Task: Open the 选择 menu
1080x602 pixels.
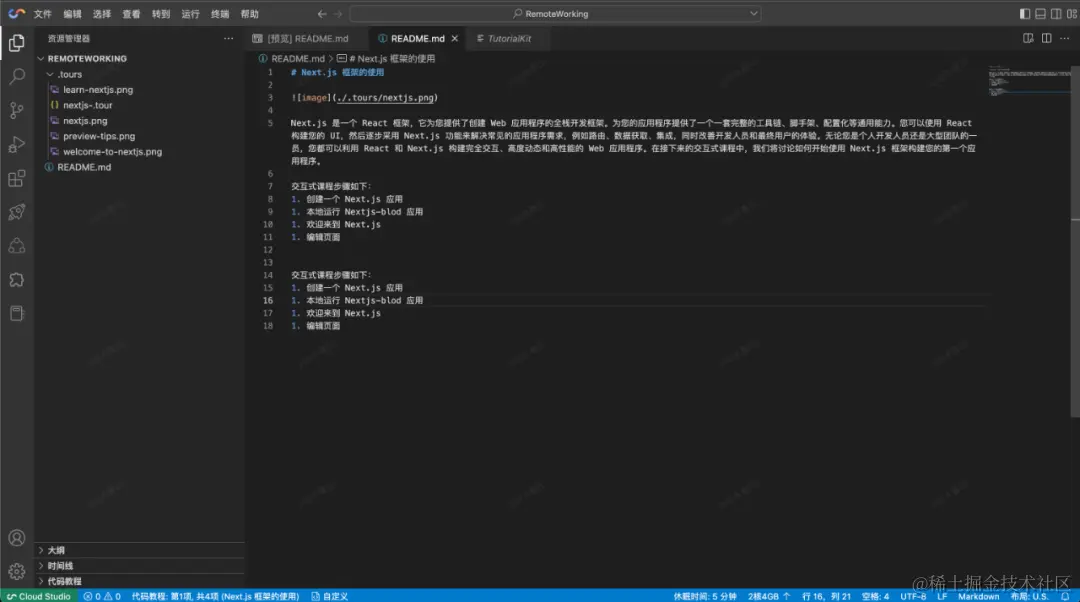Action: (x=102, y=14)
